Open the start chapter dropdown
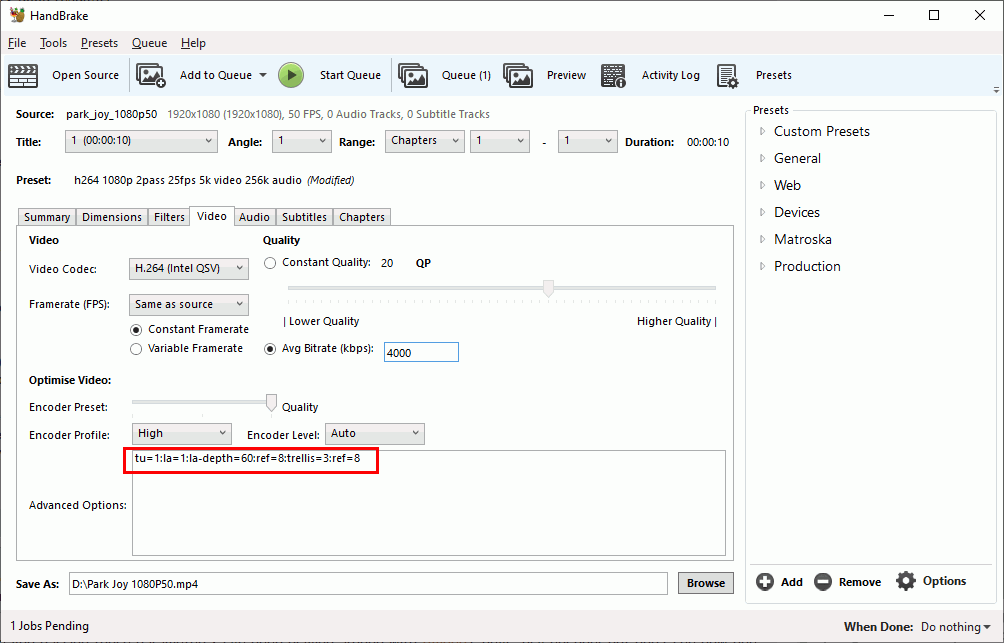The height and width of the screenshot is (643, 1004). [x=499, y=142]
